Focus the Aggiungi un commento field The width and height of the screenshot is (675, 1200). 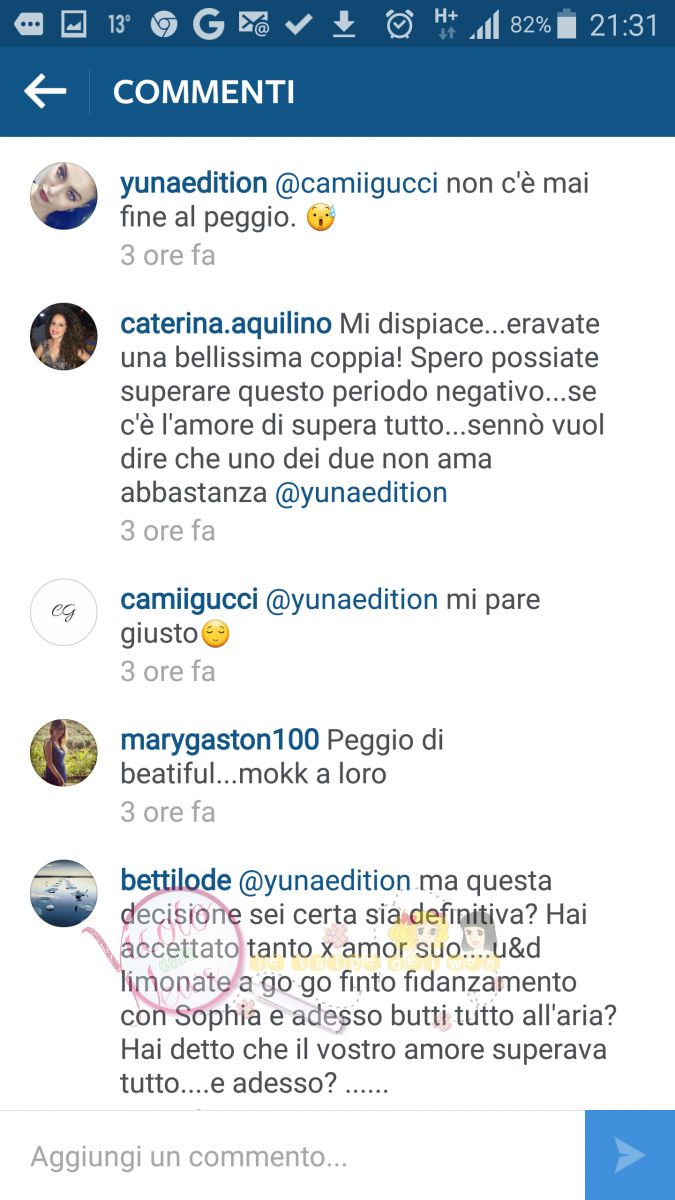point(292,1156)
